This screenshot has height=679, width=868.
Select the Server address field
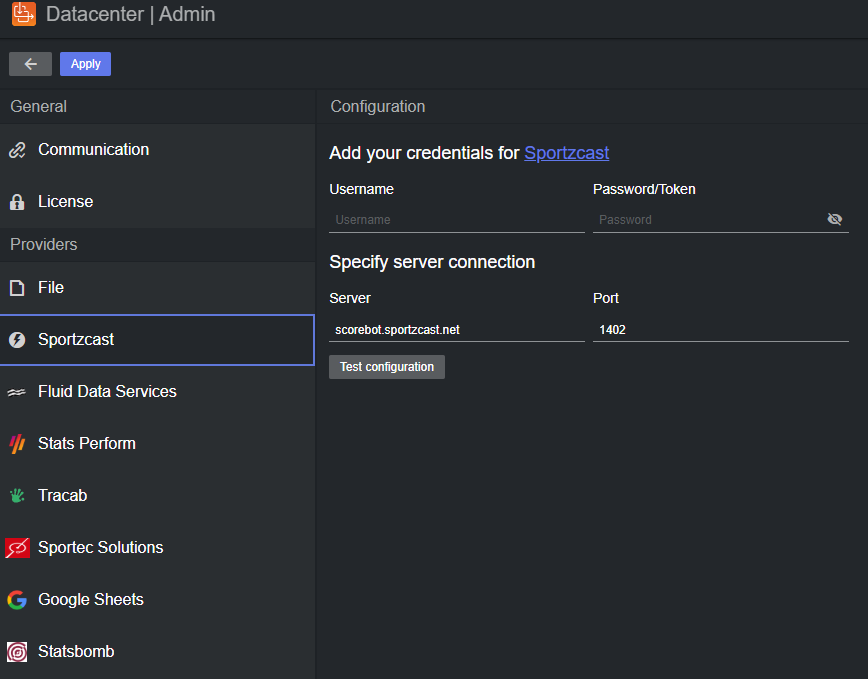coord(456,329)
